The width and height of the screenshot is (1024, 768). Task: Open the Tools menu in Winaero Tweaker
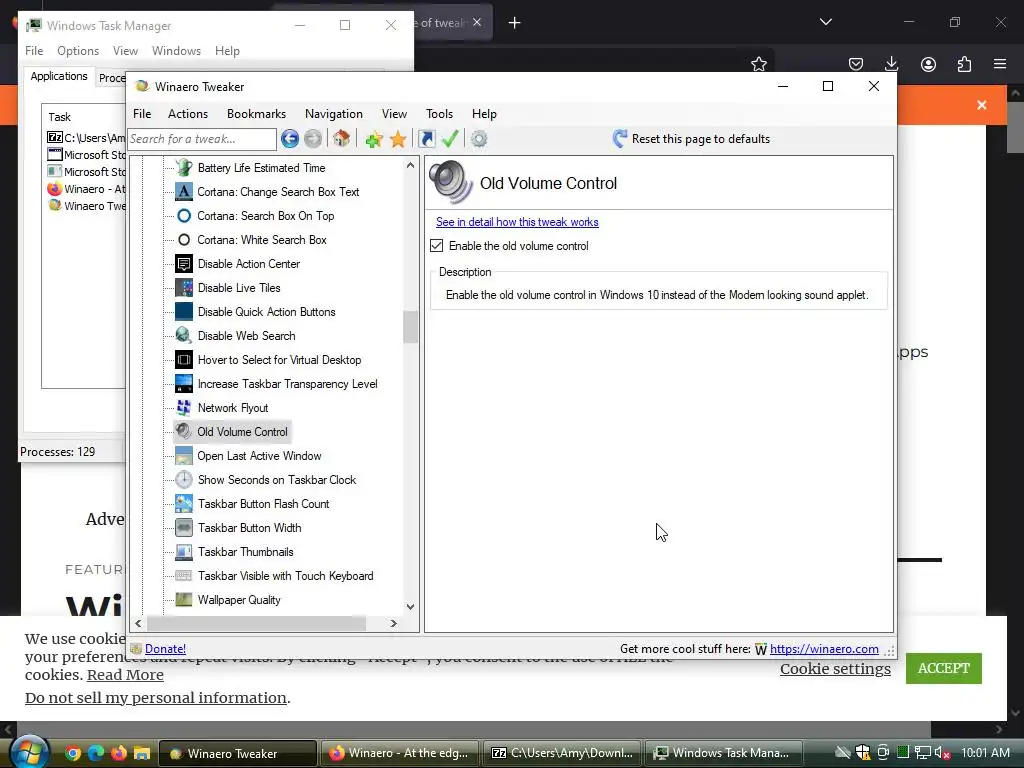click(x=440, y=114)
